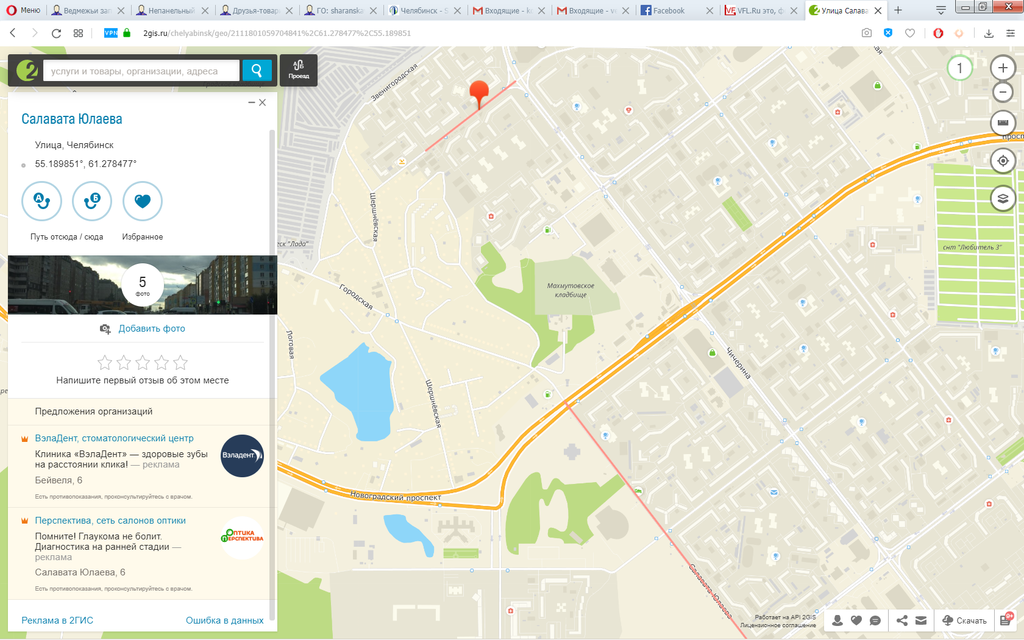Activate the ruler measurement tool
This screenshot has height=640, width=1024.
1003,123
